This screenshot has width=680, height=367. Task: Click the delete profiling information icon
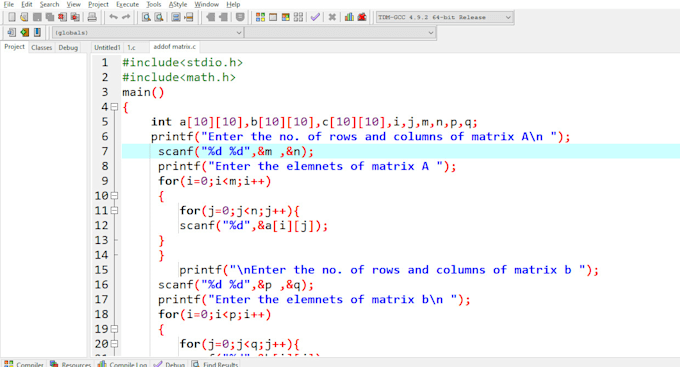click(362, 17)
